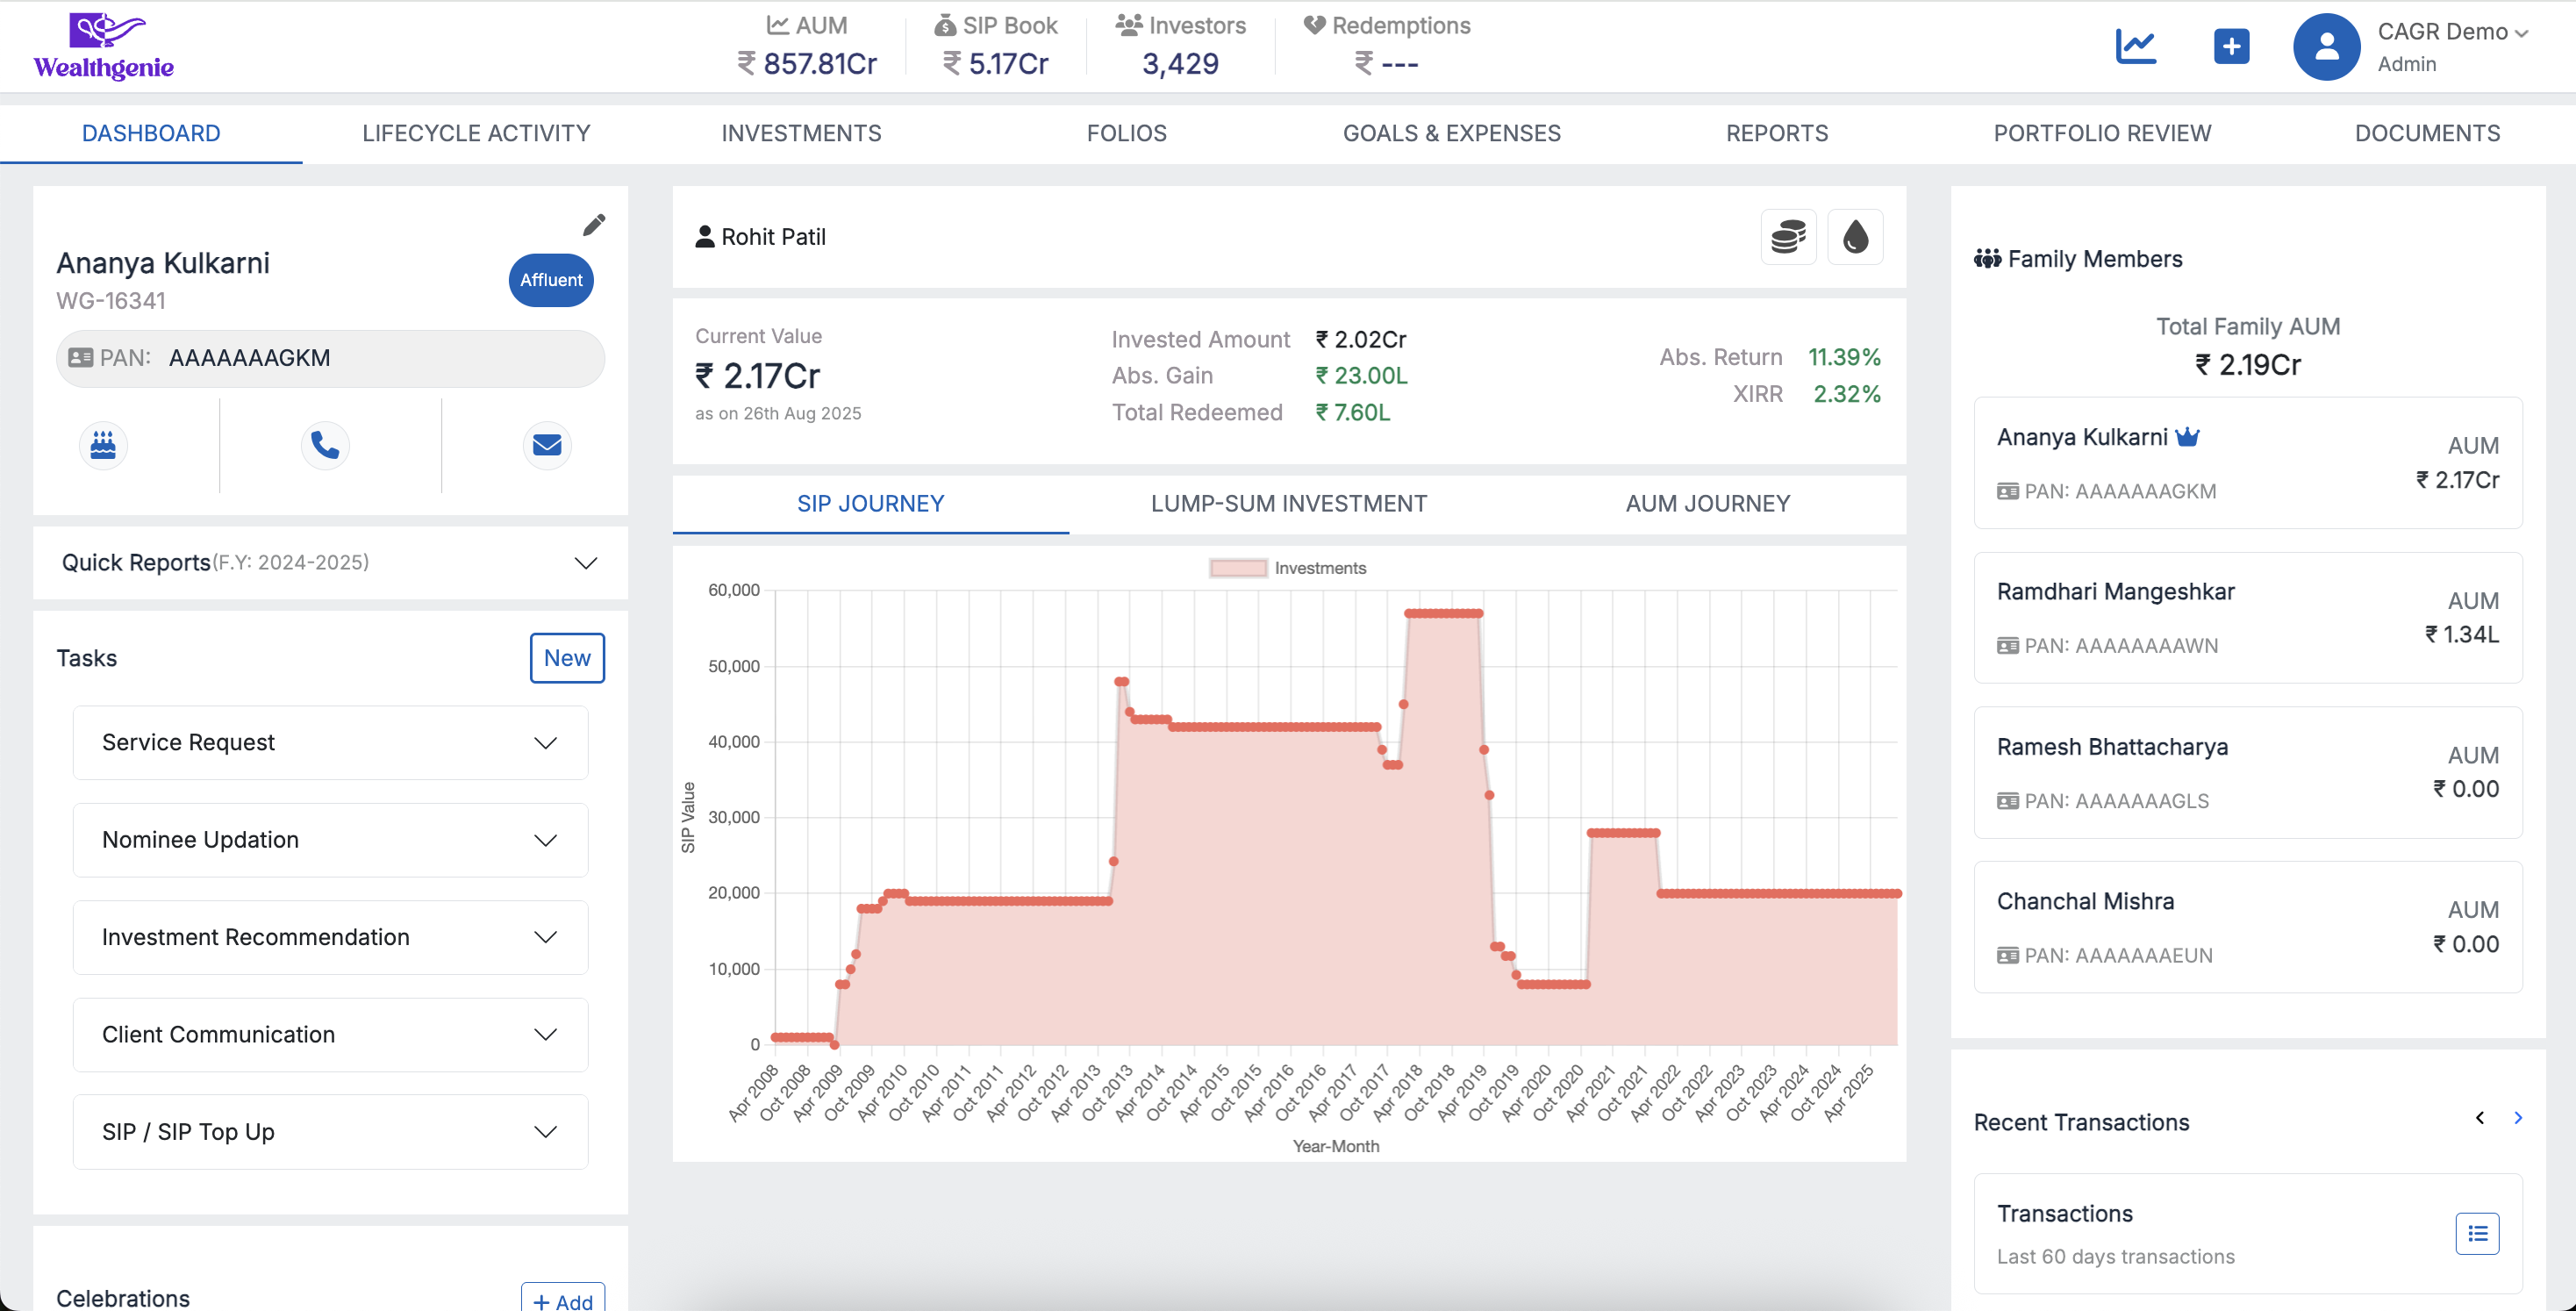Click the water drop icon
The image size is (2576, 1311).
pyautogui.click(x=1855, y=237)
